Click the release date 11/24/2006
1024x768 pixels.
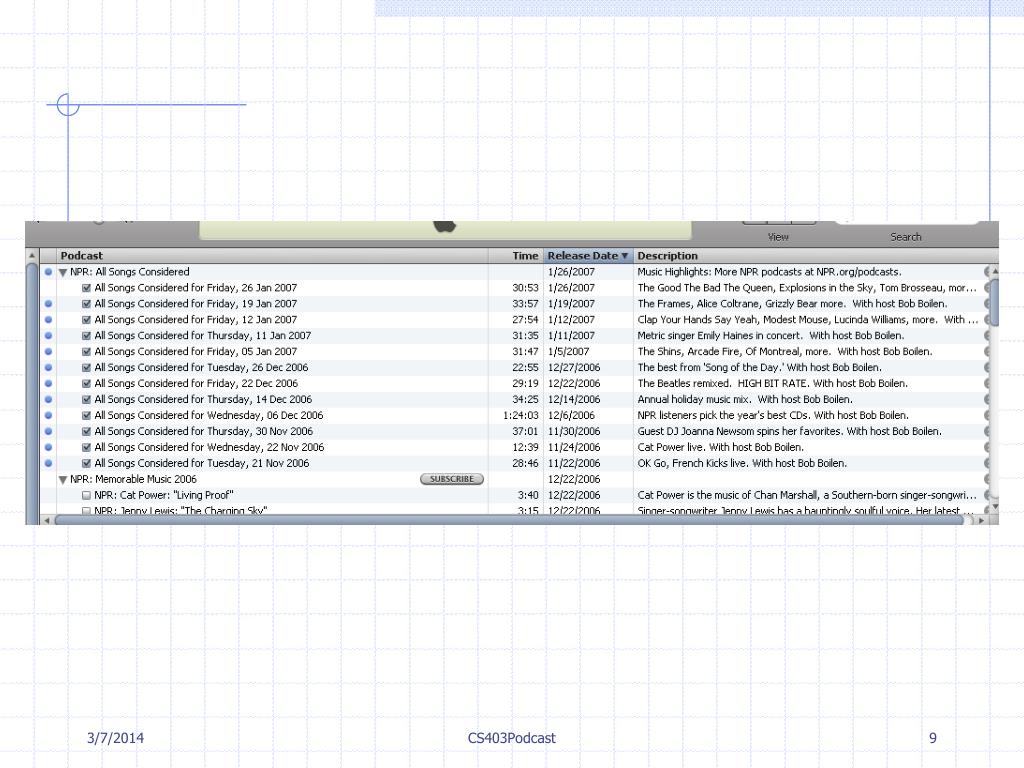tap(574, 447)
